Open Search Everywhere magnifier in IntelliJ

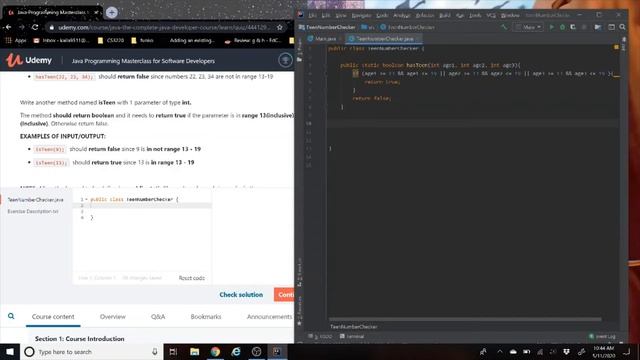[622, 27]
